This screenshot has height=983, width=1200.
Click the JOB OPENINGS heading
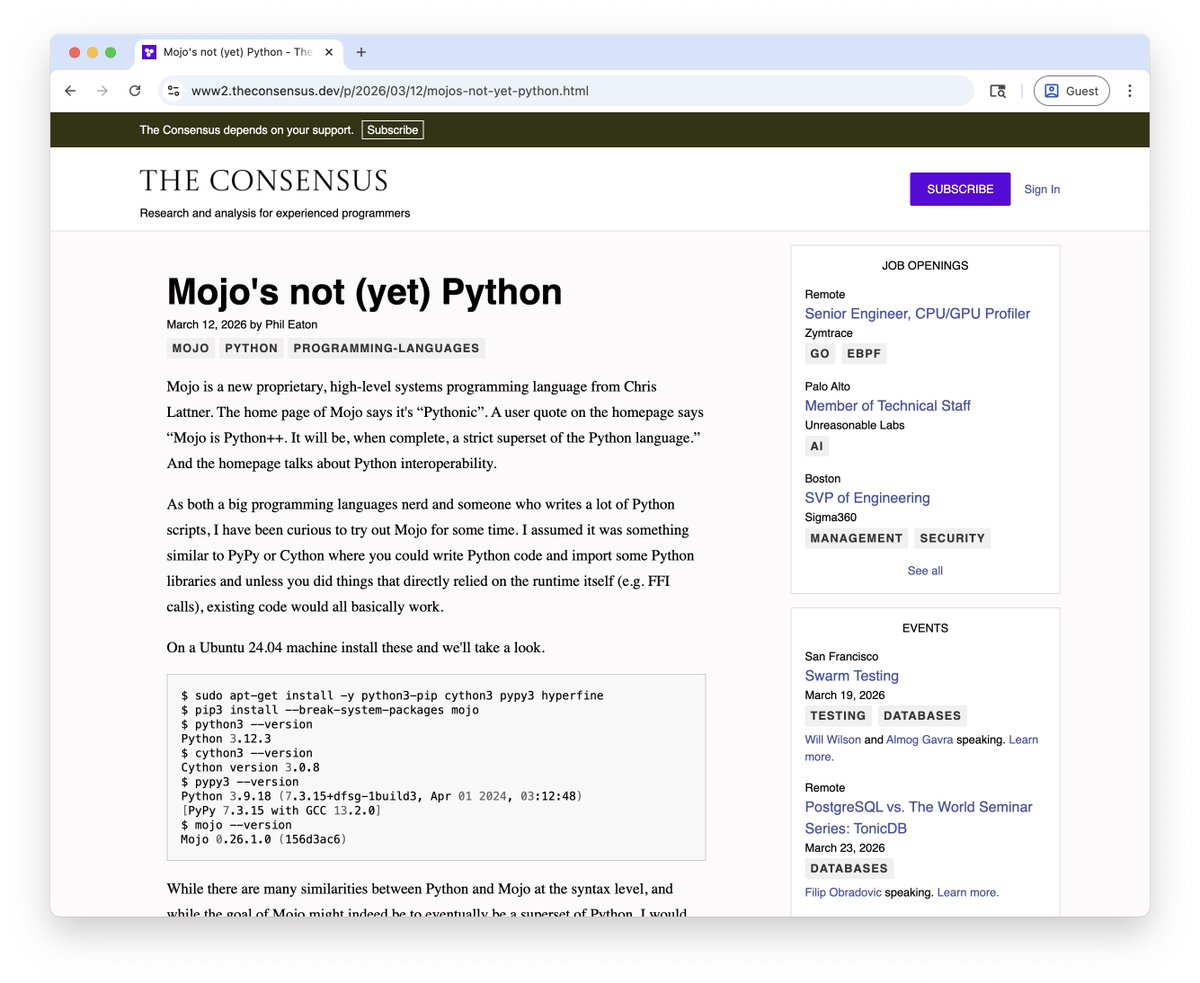tap(925, 266)
